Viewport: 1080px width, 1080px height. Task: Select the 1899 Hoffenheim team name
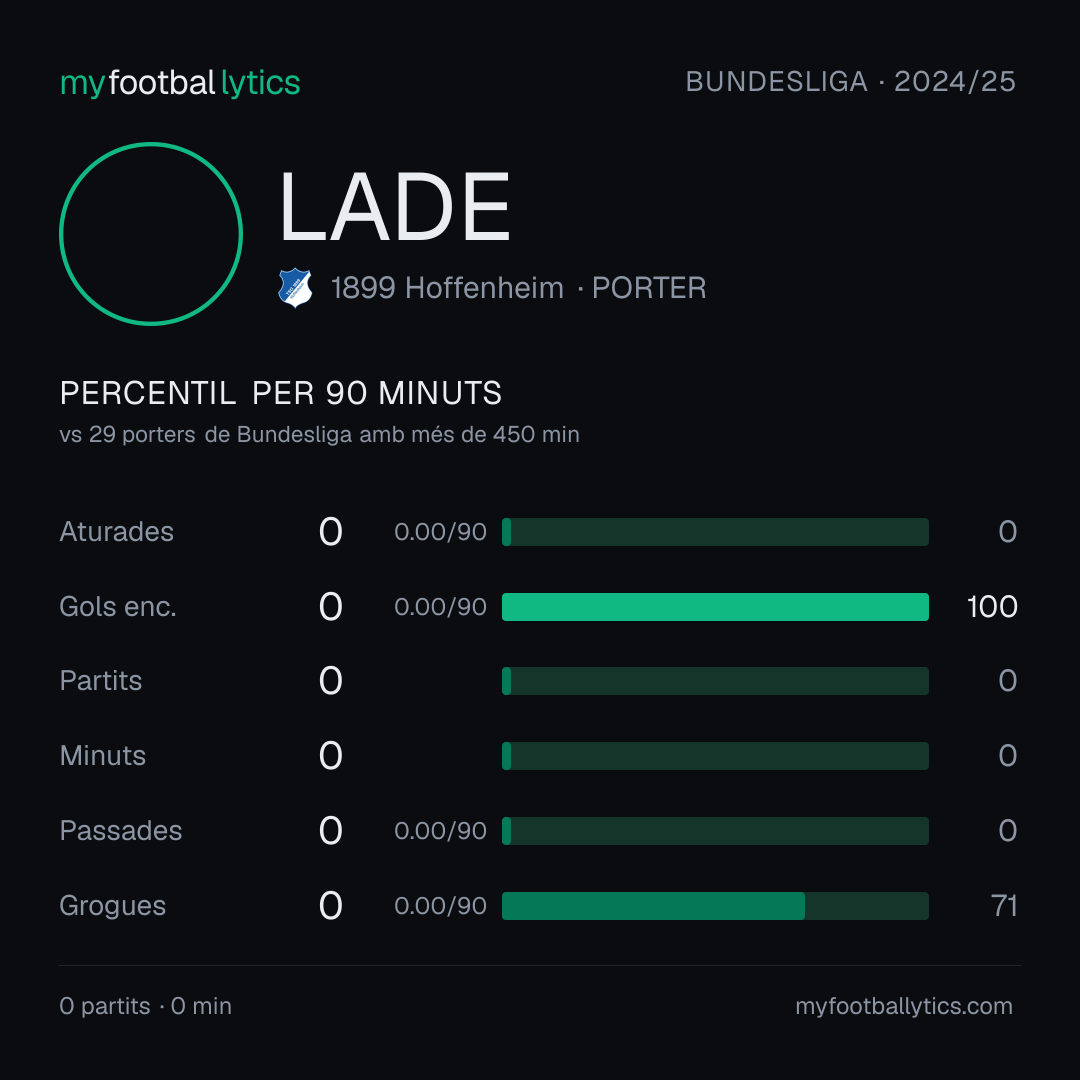[447, 288]
